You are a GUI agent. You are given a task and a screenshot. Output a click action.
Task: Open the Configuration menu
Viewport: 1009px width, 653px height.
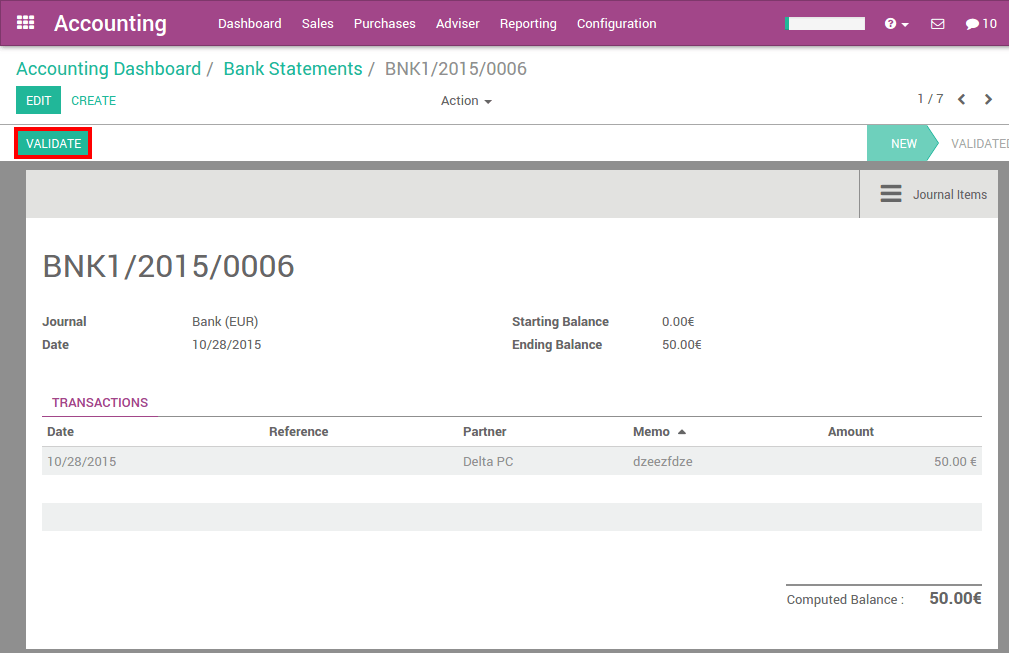[616, 23]
